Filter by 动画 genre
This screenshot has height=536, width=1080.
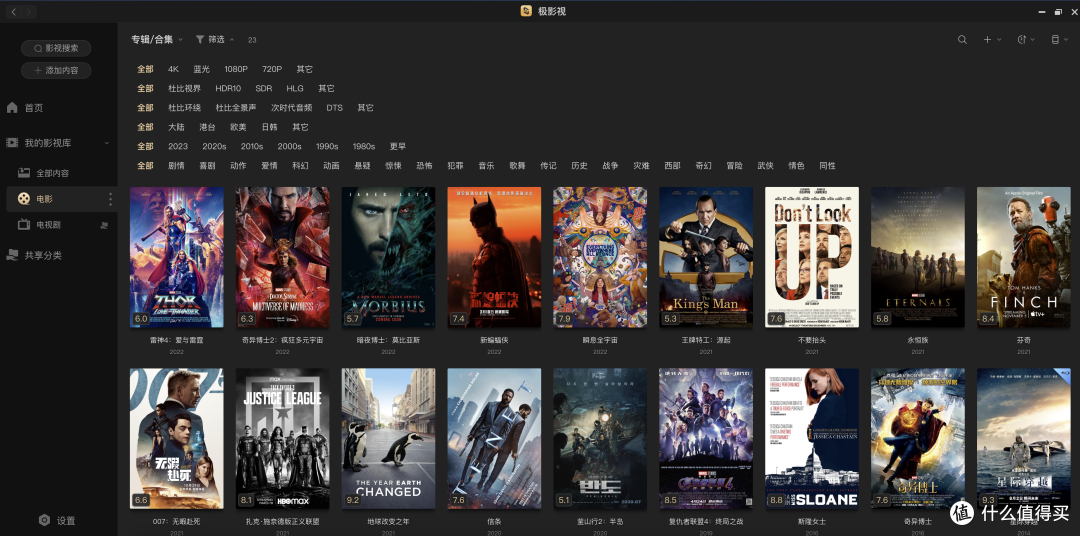[331, 165]
